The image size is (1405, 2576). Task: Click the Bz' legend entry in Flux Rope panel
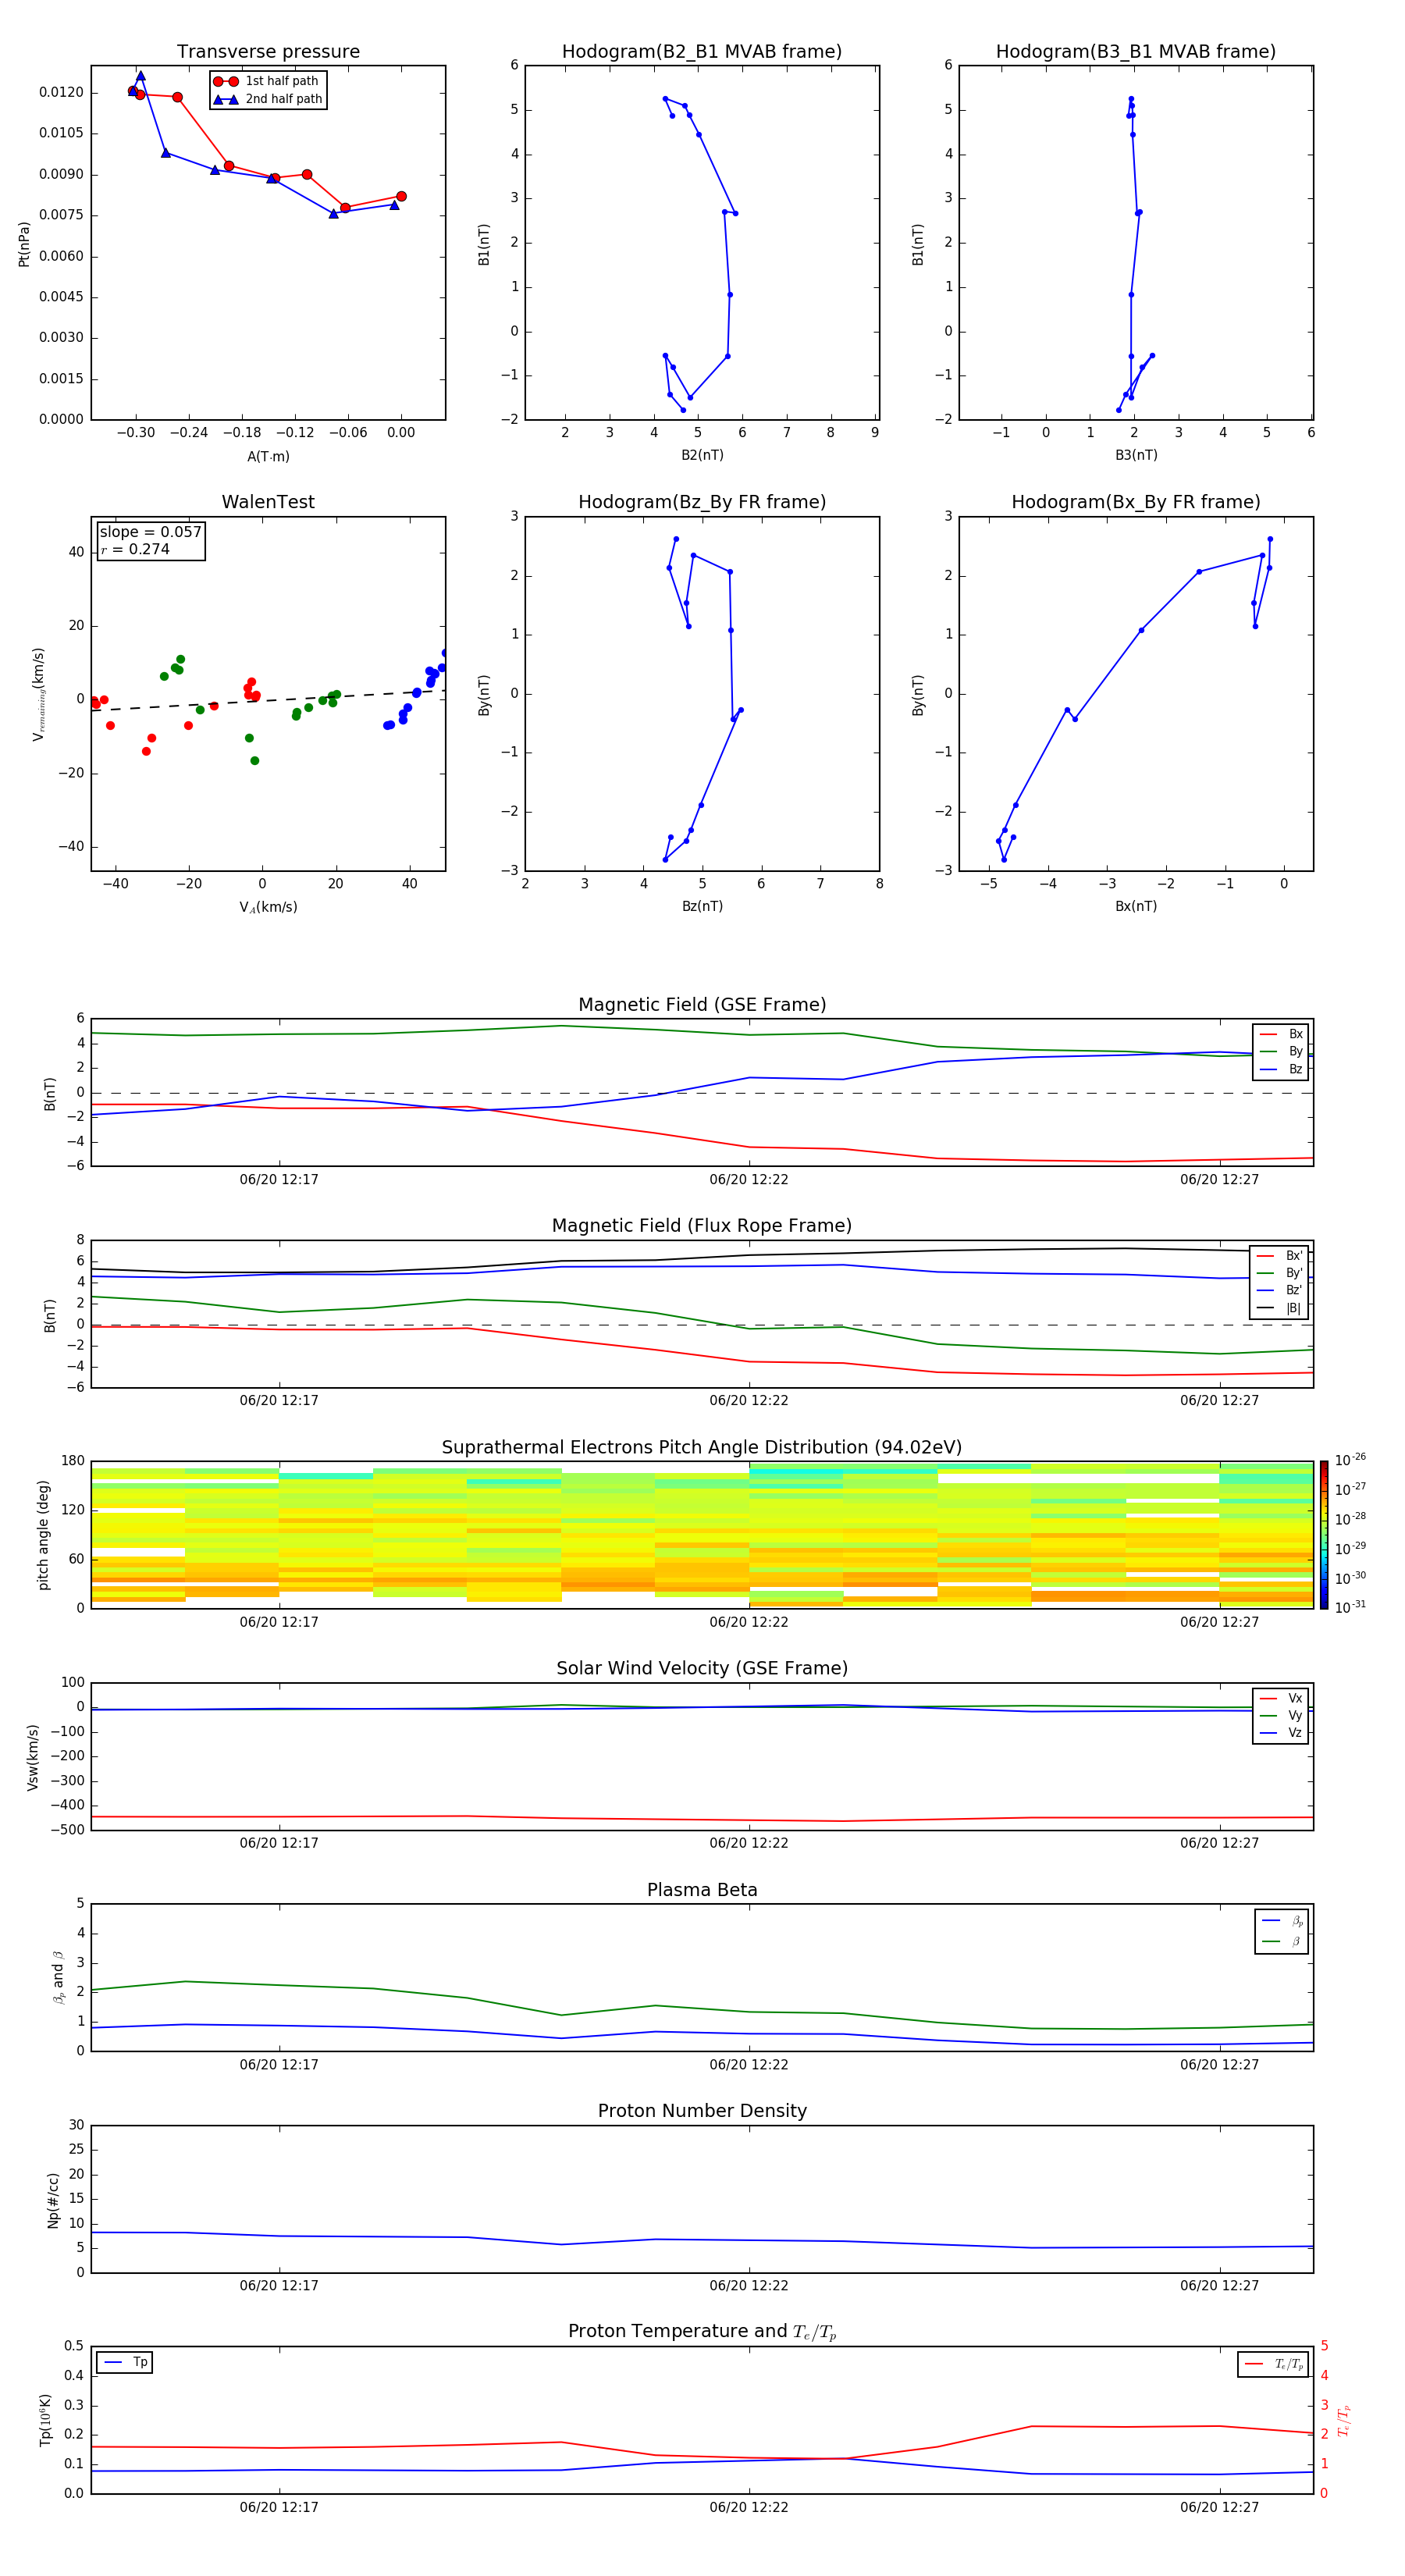point(1279,1290)
